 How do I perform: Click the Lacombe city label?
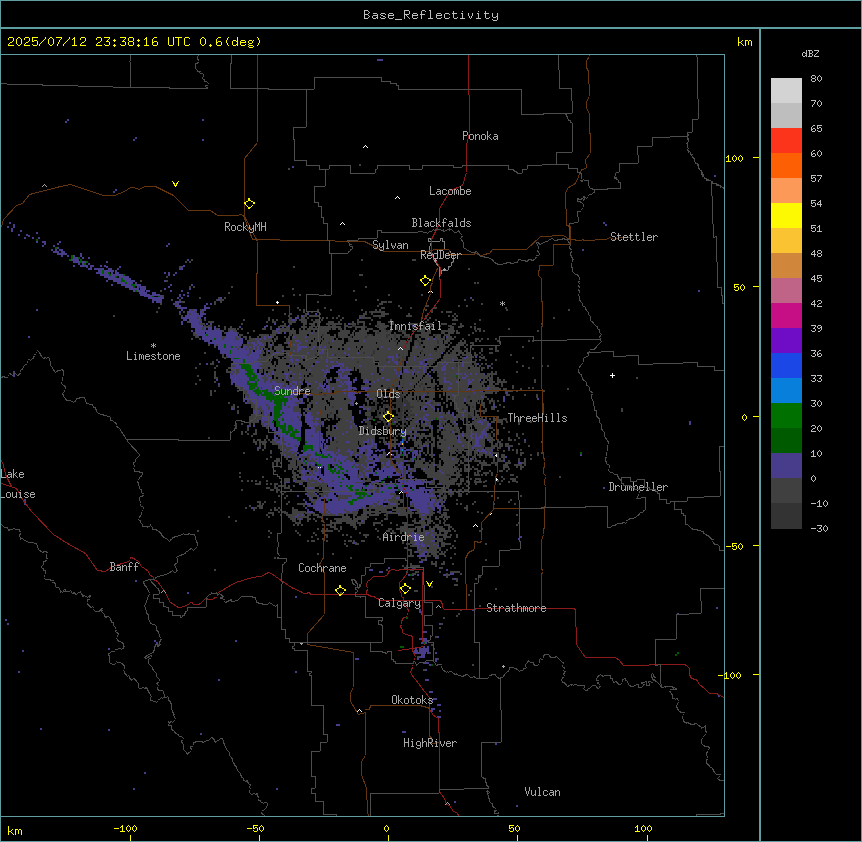point(450,191)
